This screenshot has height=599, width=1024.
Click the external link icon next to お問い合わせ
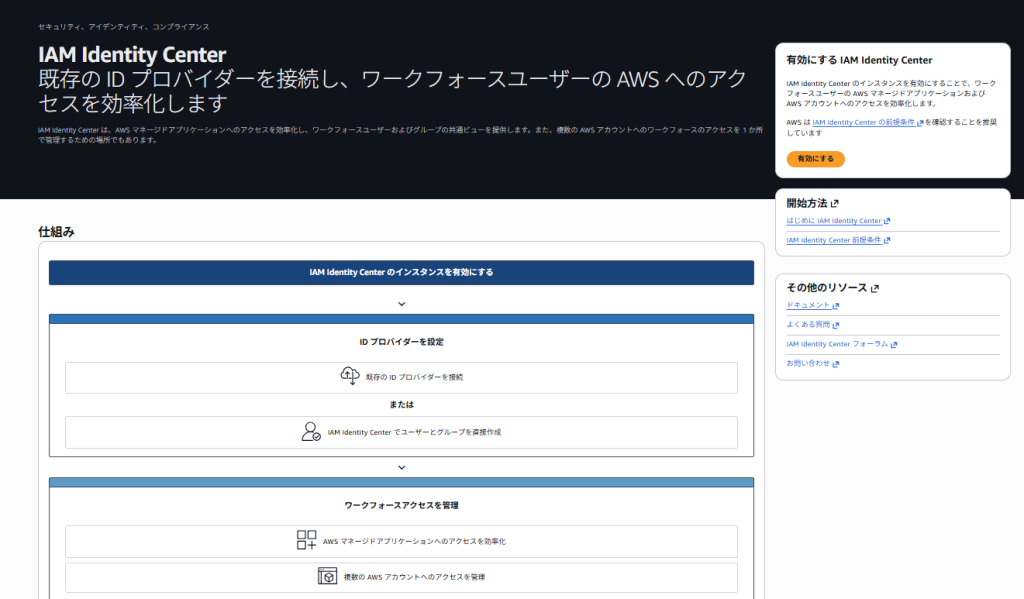[x=836, y=364]
